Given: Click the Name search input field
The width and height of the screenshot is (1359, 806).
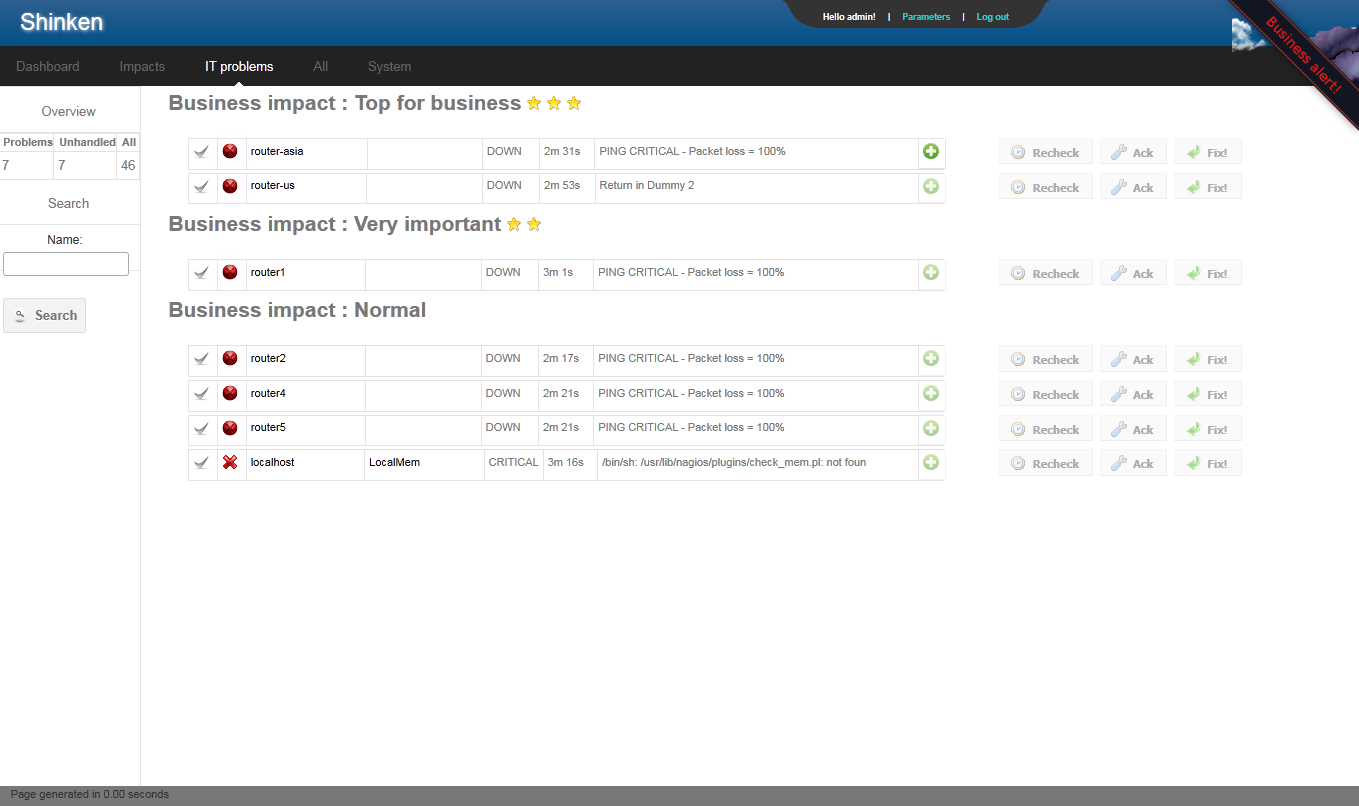Looking at the screenshot, I should (66, 264).
